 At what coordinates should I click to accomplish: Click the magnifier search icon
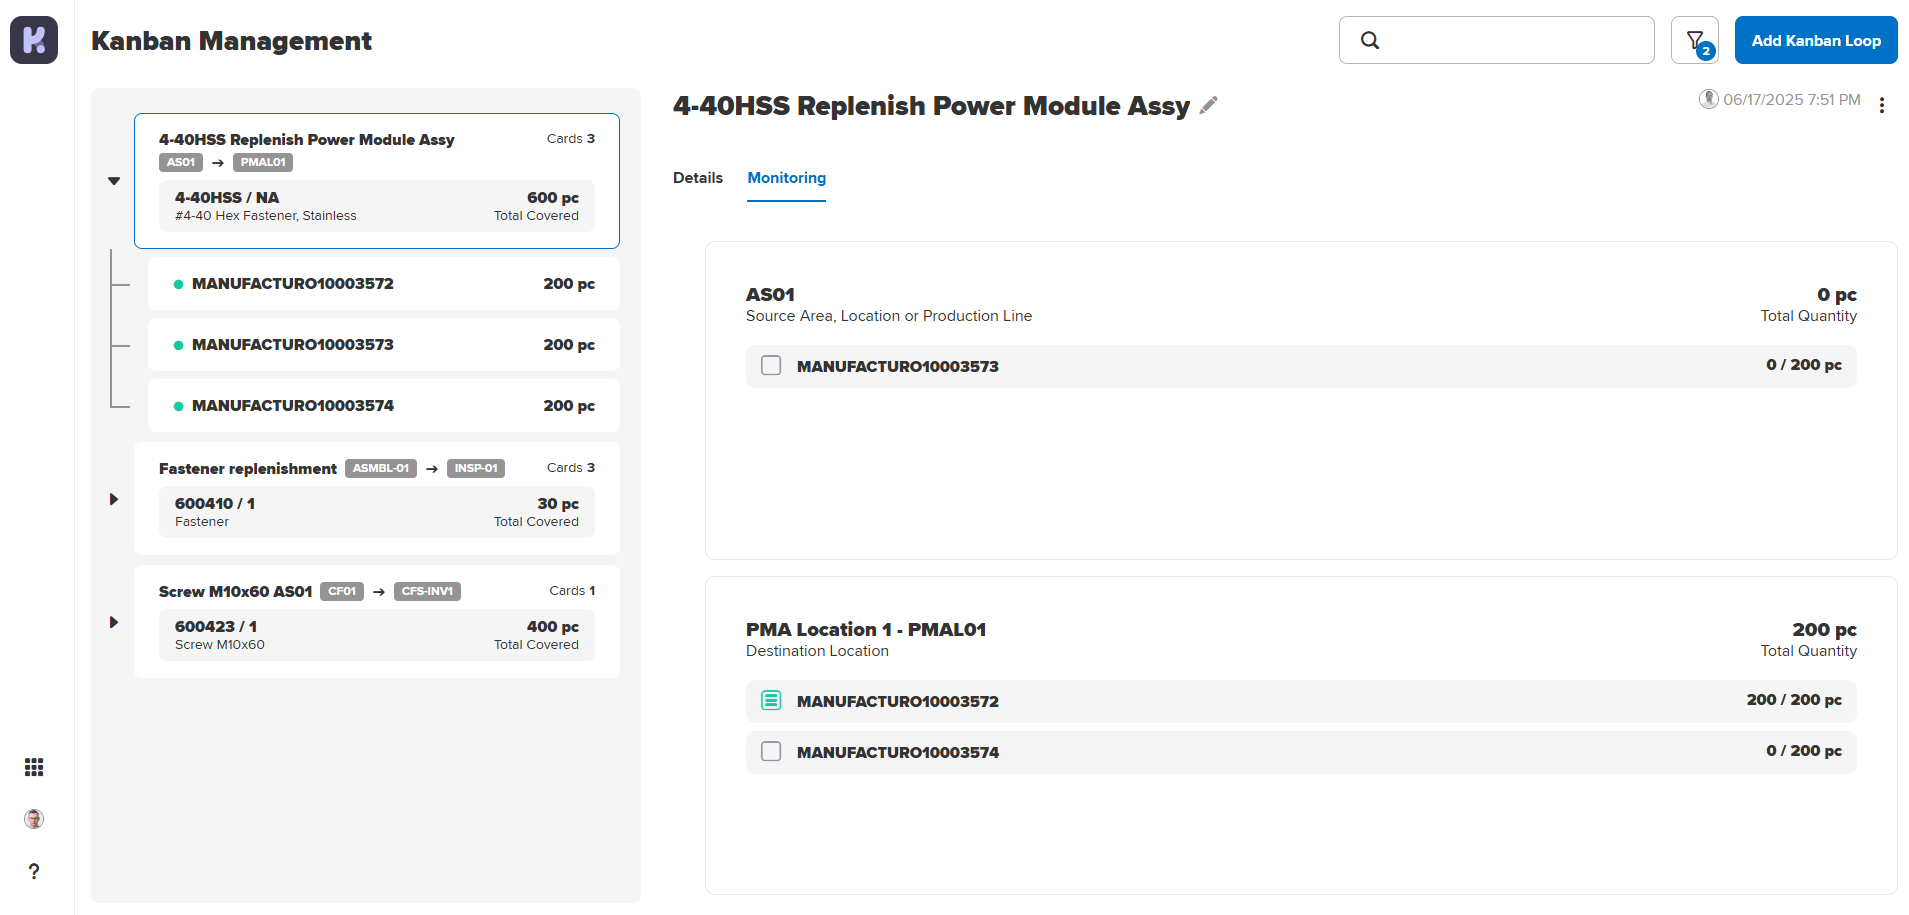pyautogui.click(x=1370, y=40)
